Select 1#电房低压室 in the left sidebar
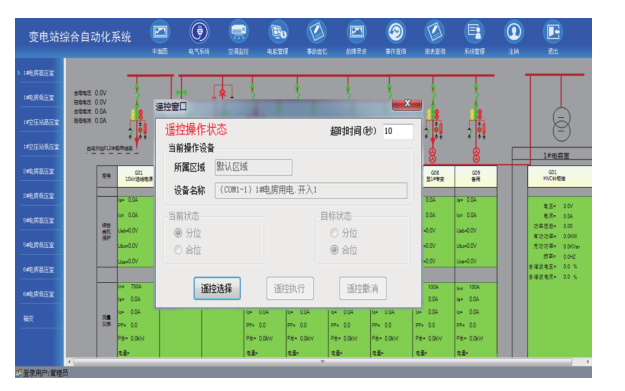This screenshot has width=625, height=391. click(39, 98)
